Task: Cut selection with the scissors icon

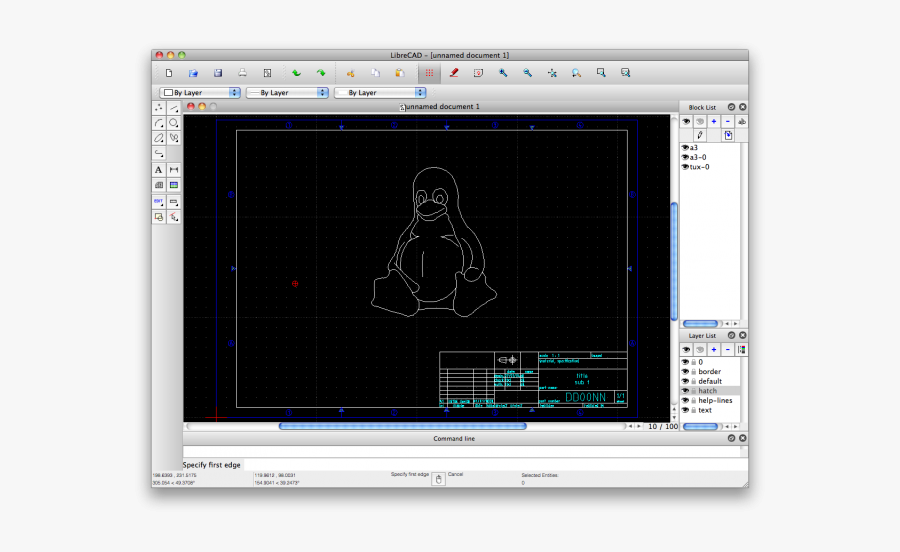Action: pos(350,73)
